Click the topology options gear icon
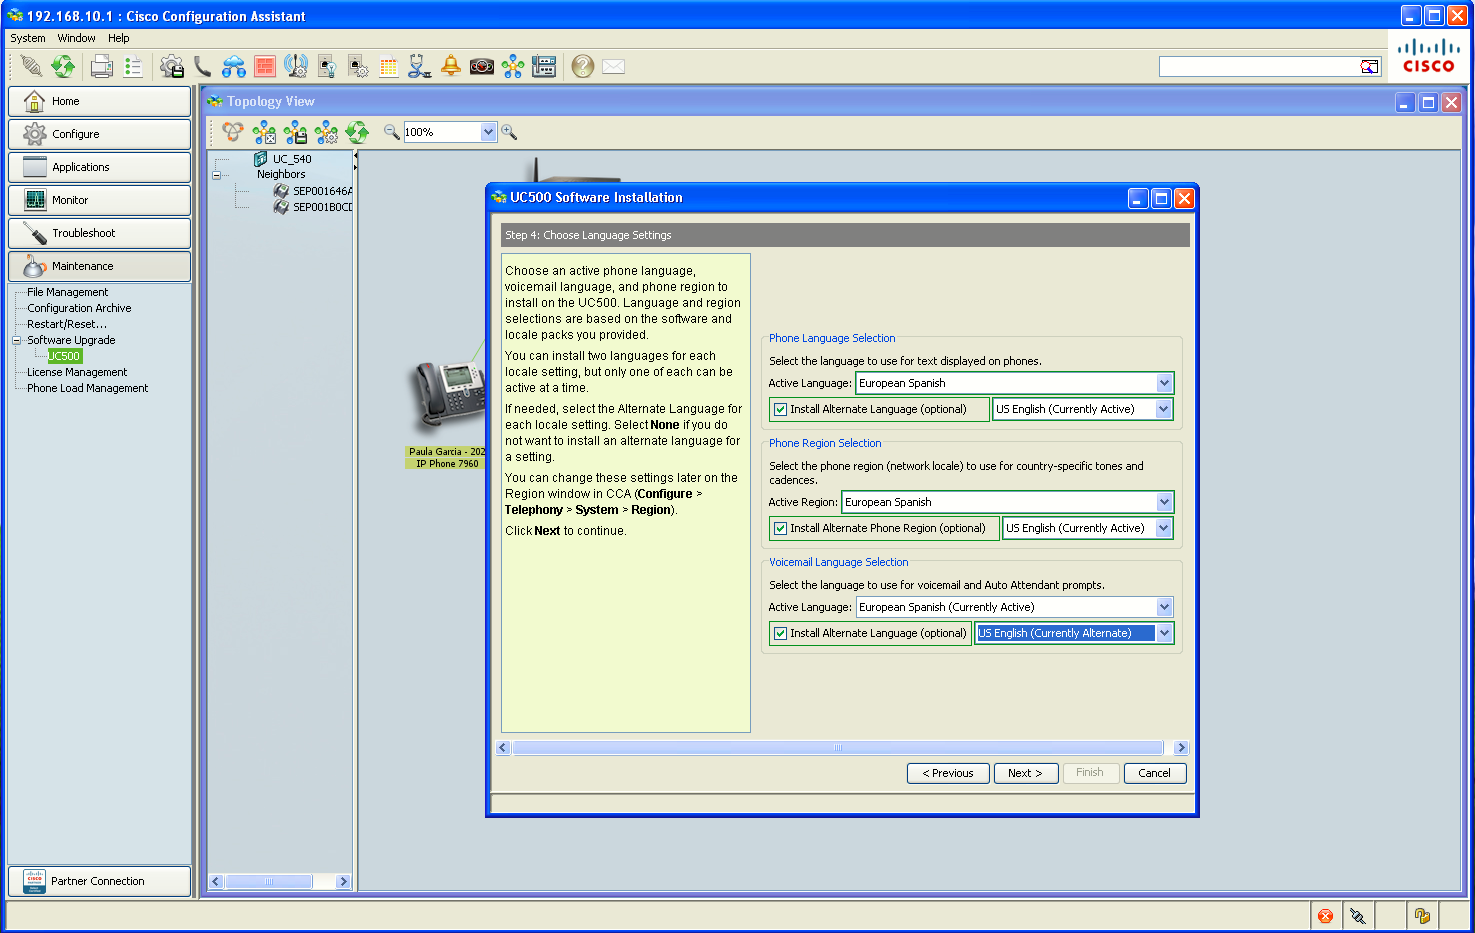Image resolution: width=1475 pixels, height=933 pixels. pos(326,132)
